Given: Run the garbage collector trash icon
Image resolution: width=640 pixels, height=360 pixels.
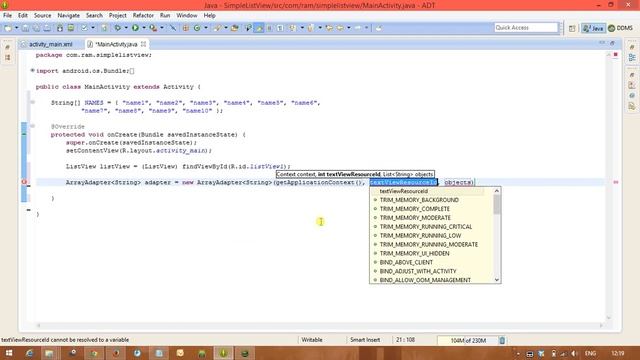Looking at the screenshot, I should point(502,340).
